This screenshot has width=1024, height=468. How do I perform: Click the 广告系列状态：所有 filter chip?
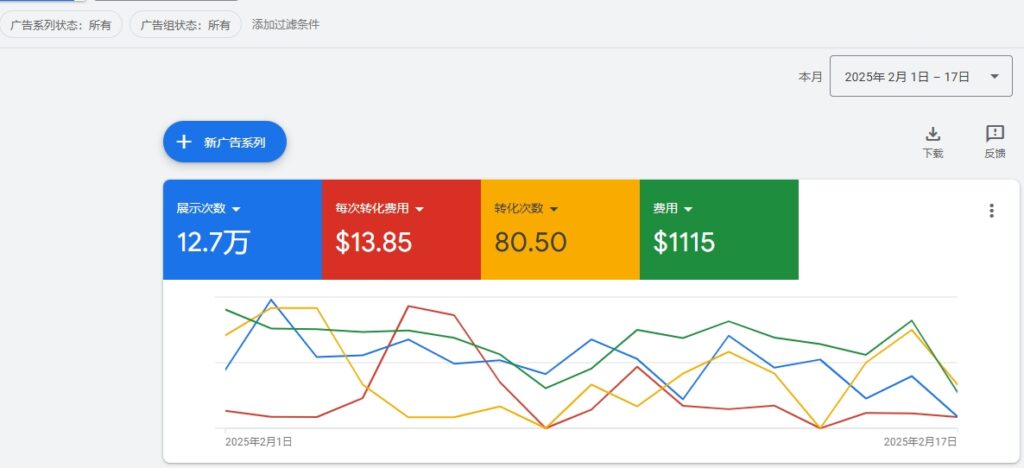pos(61,25)
